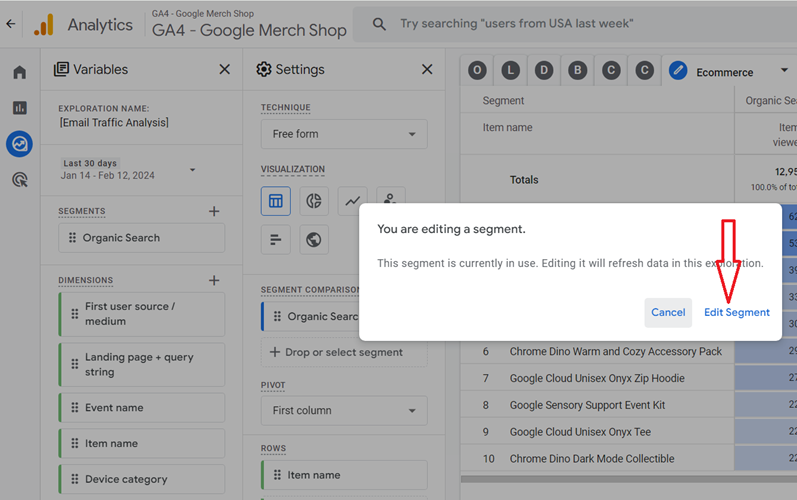Select the Bar chart visualization icon
Image resolution: width=797 pixels, height=500 pixels.
tap(276, 239)
